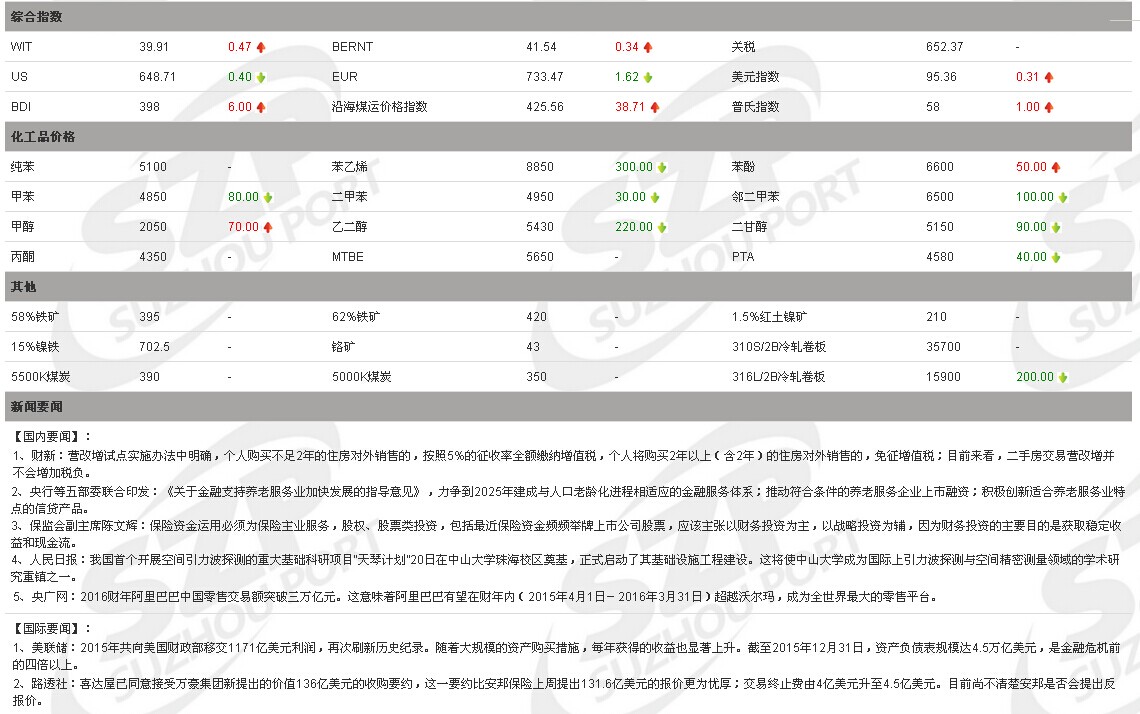The image size is (1140, 714).
Task: Click the 5000K煤炭 label
Action: tap(361, 377)
